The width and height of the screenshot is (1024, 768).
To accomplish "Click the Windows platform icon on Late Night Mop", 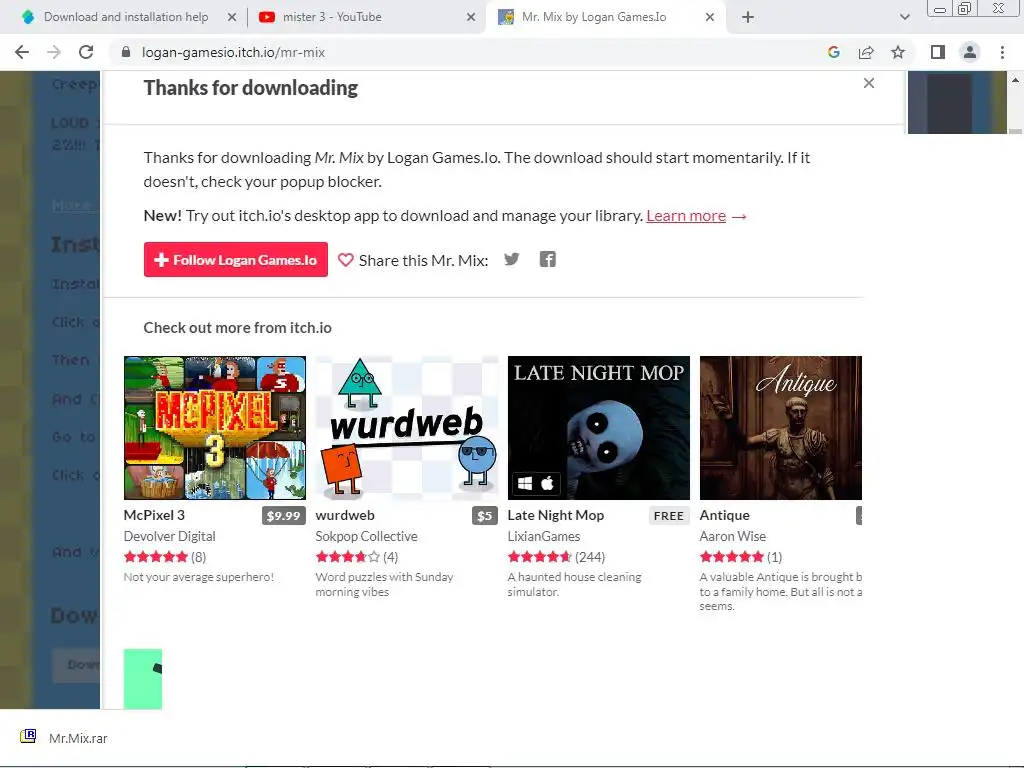I will point(524,483).
